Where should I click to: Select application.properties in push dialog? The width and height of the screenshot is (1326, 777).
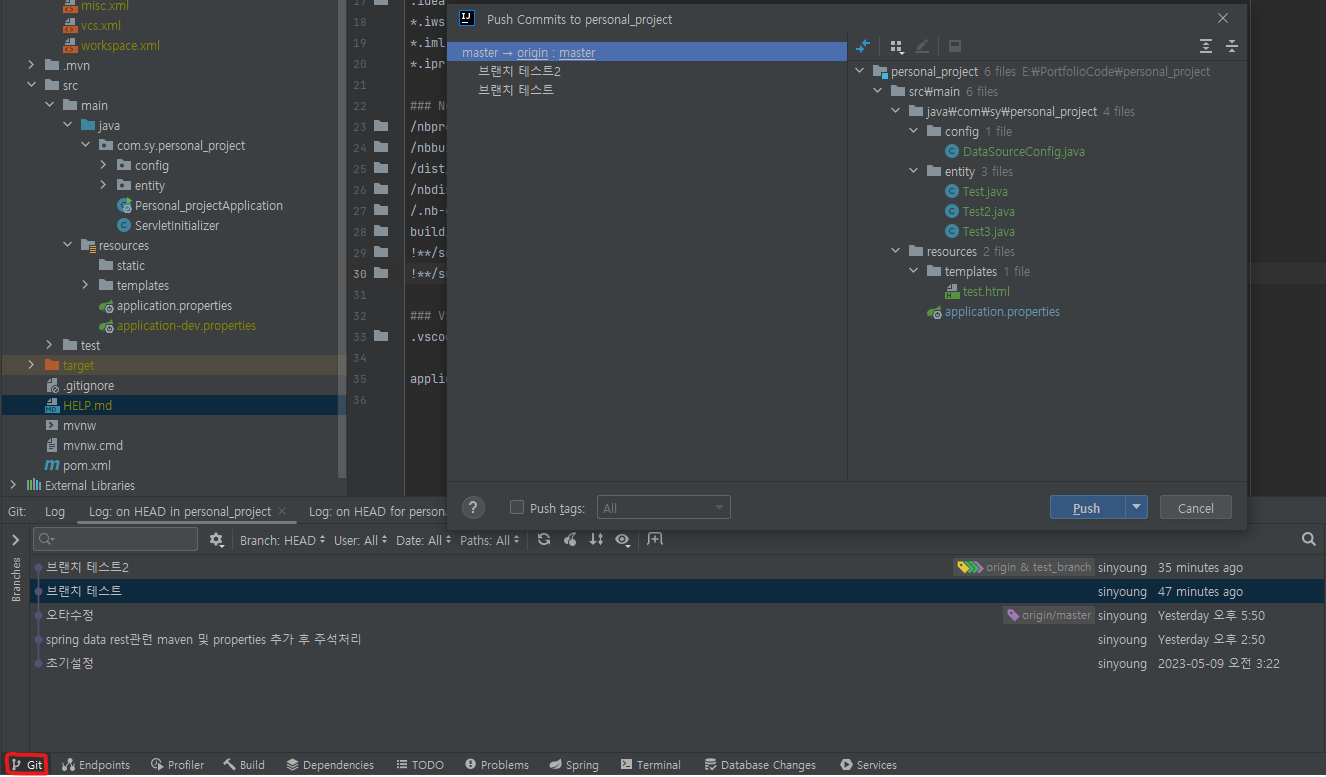click(x=1001, y=311)
